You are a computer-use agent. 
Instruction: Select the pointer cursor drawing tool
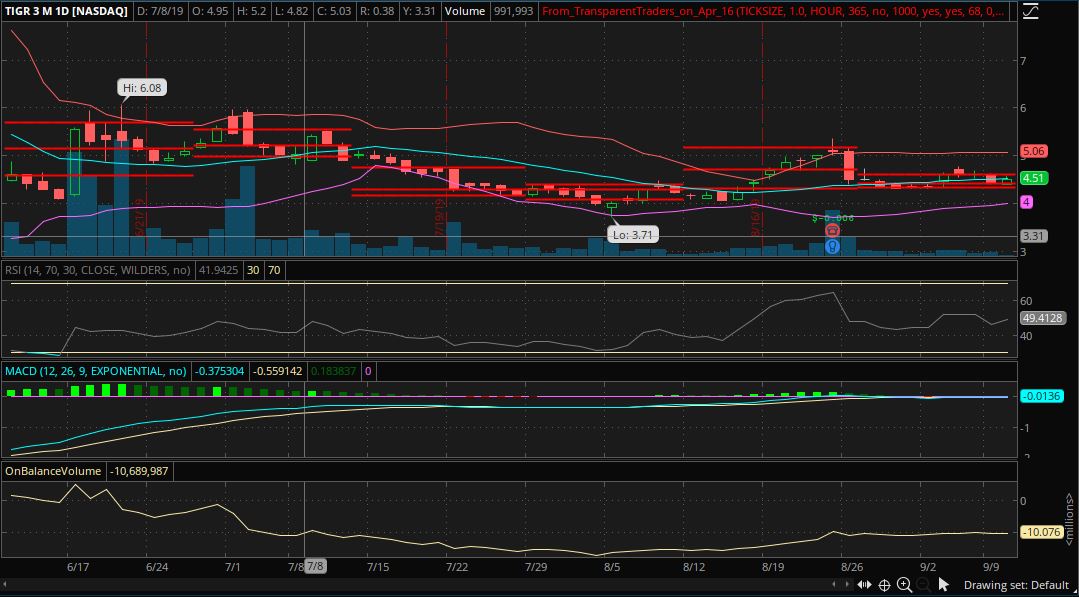point(943,585)
